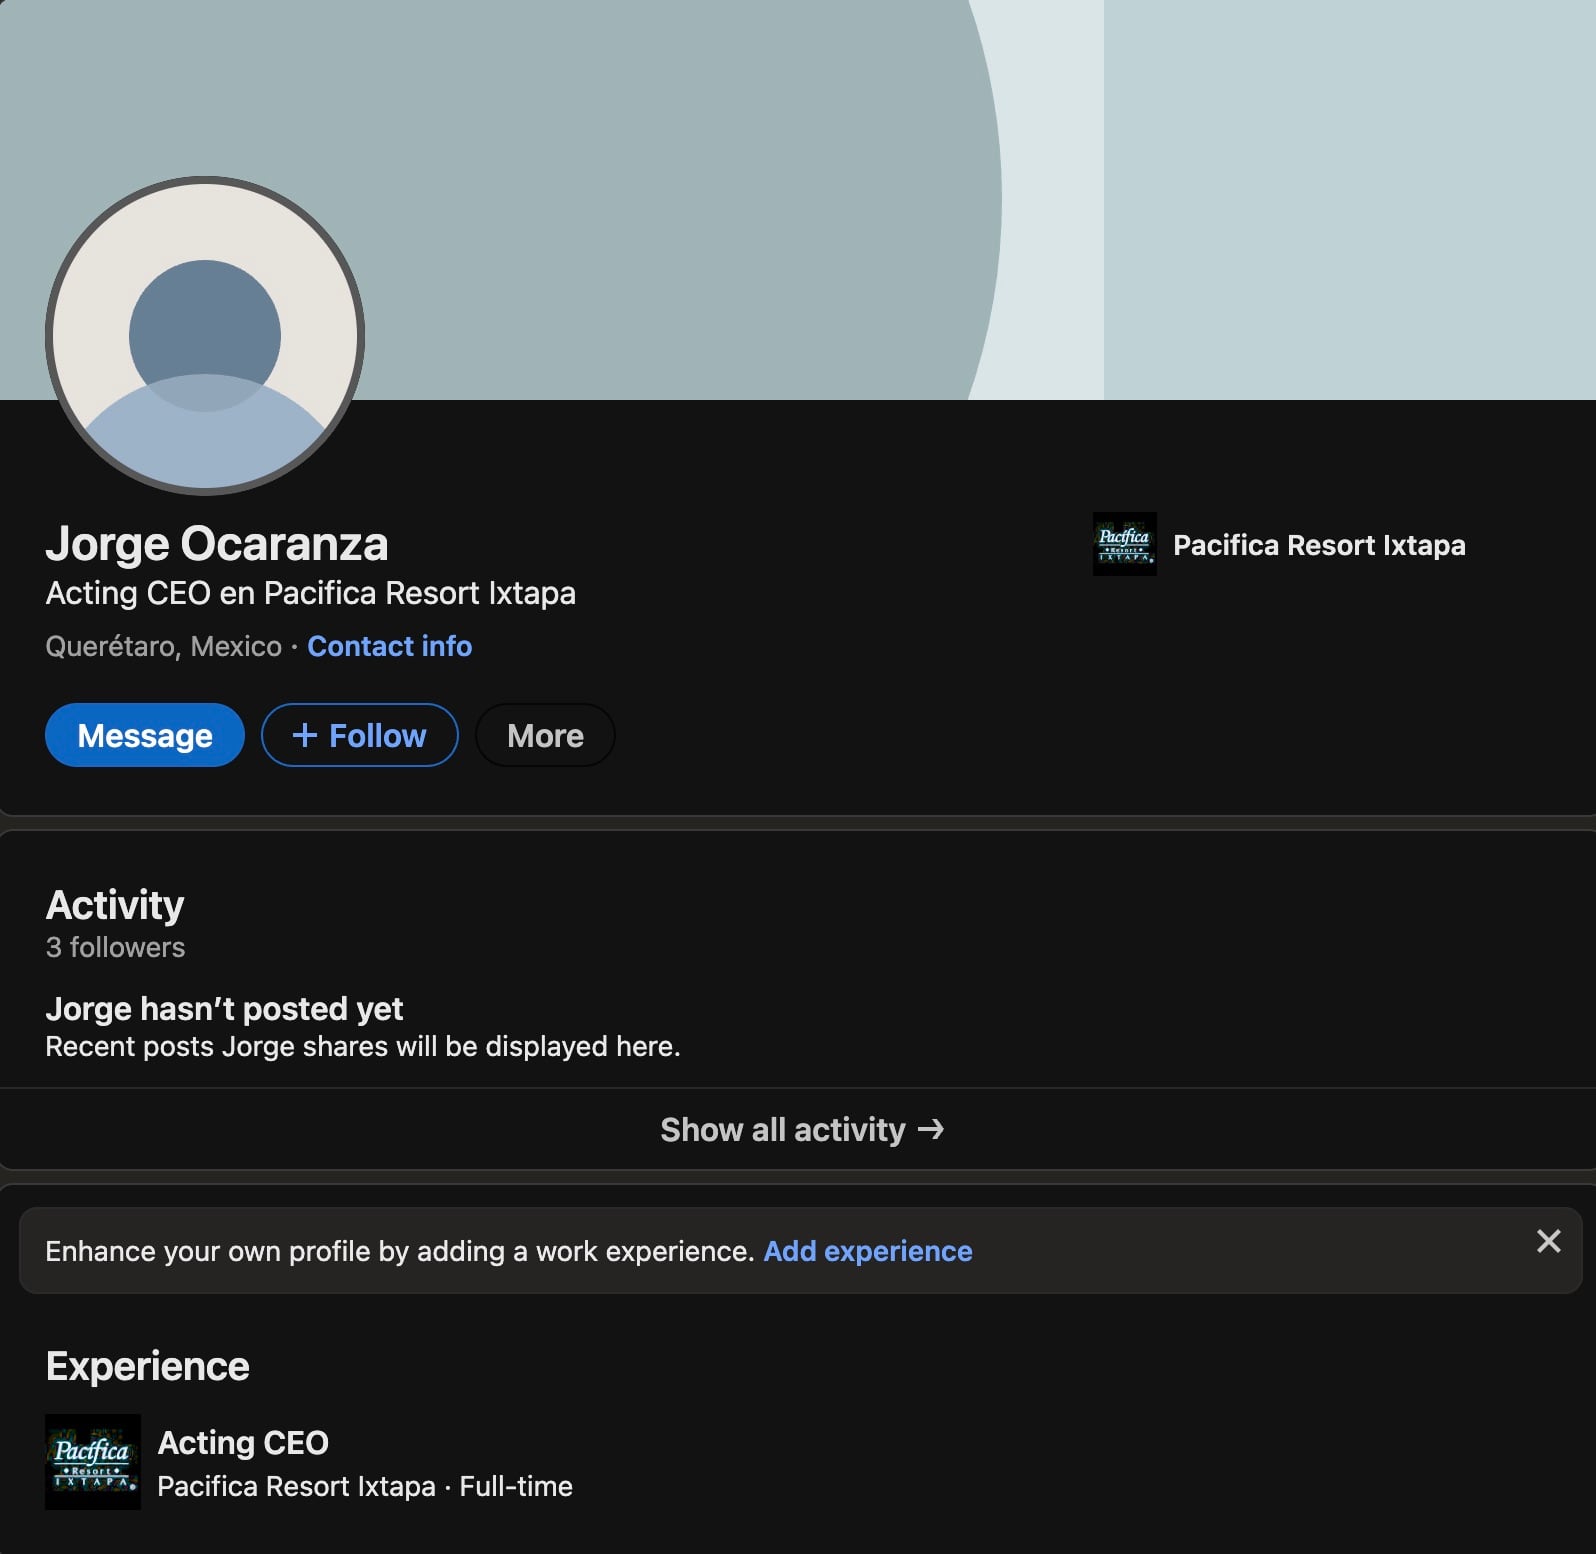Image resolution: width=1596 pixels, height=1554 pixels.
Task: Click the 'Querétaro, Mexico' location text
Action: pos(164,646)
